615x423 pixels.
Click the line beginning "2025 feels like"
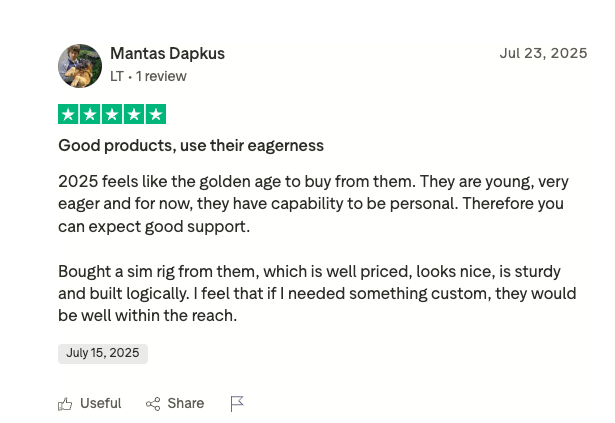[313, 182]
